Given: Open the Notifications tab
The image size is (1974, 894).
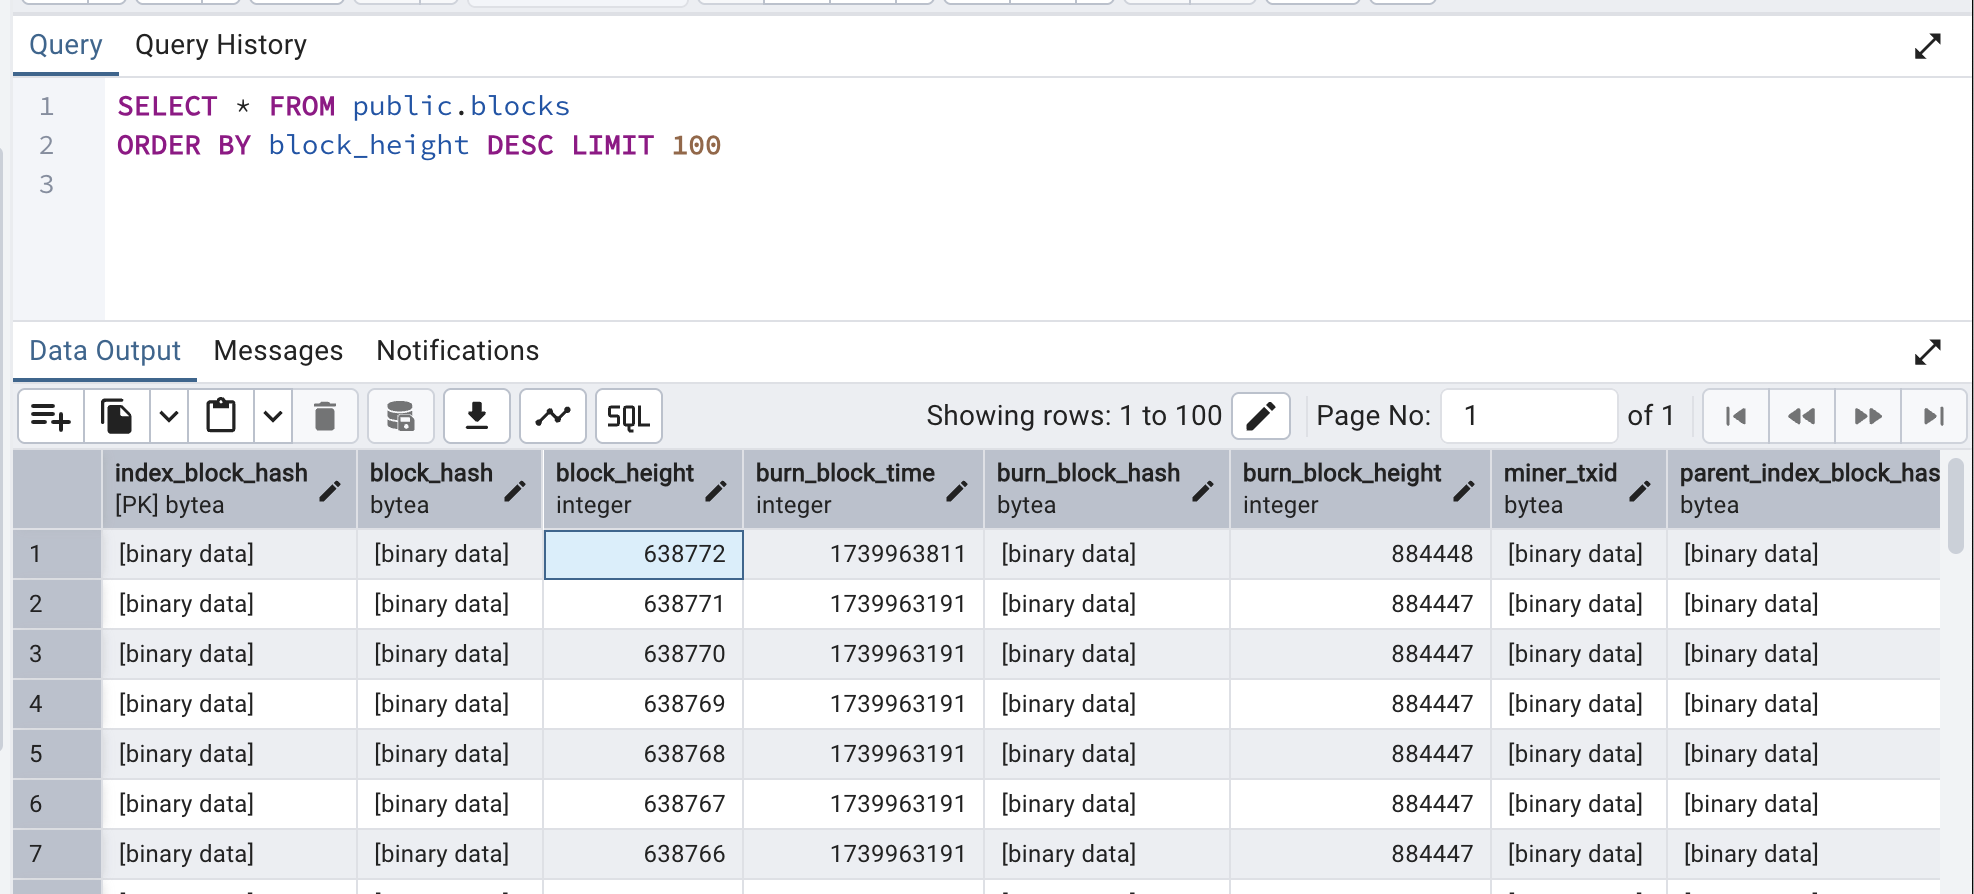Looking at the screenshot, I should click(x=458, y=351).
